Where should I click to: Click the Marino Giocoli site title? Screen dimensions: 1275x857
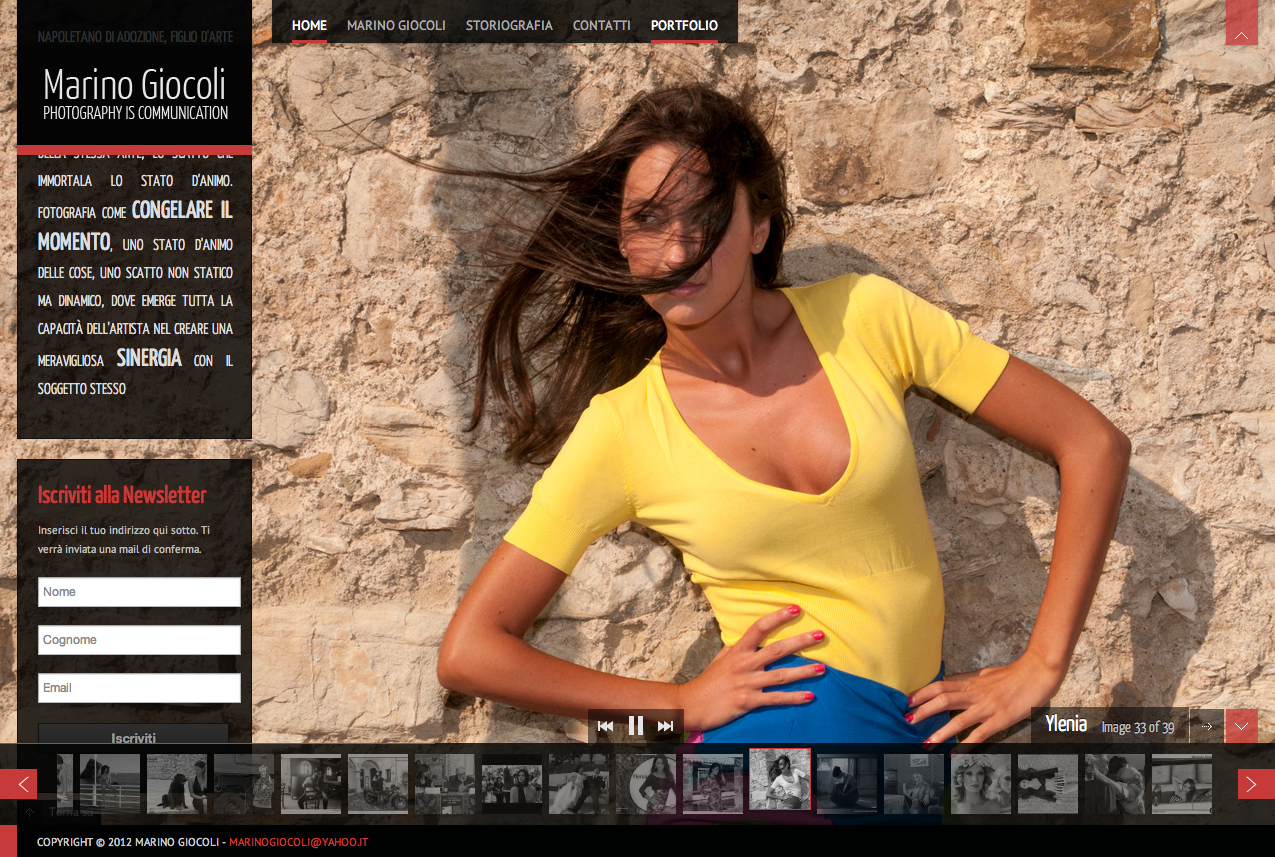point(135,84)
